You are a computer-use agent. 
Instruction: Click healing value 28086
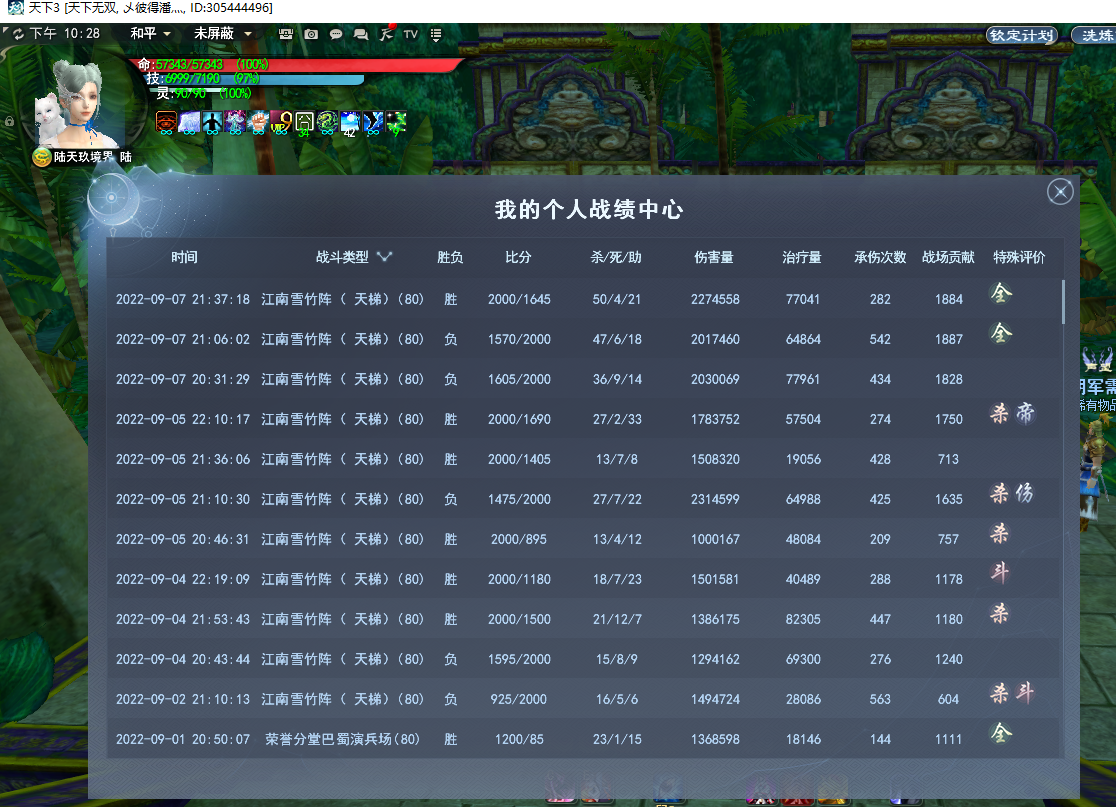point(803,699)
